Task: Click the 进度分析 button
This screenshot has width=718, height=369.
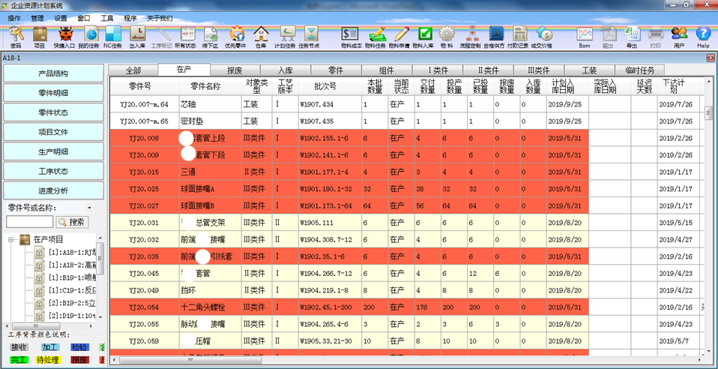Action: (54, 190)
